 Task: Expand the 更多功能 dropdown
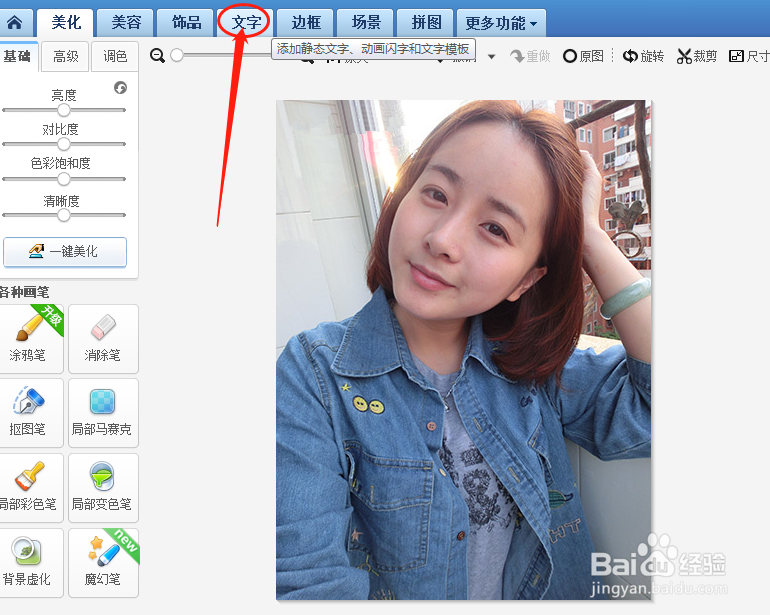(x=501, y=23)
